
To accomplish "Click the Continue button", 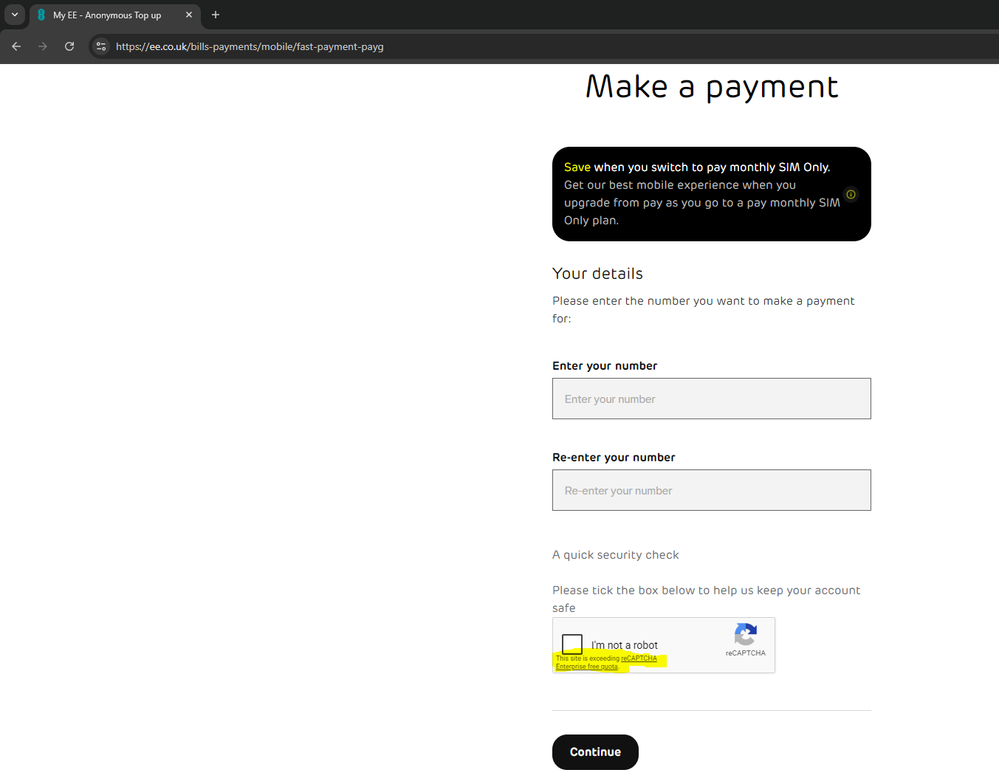I will (x=595, y=752).
